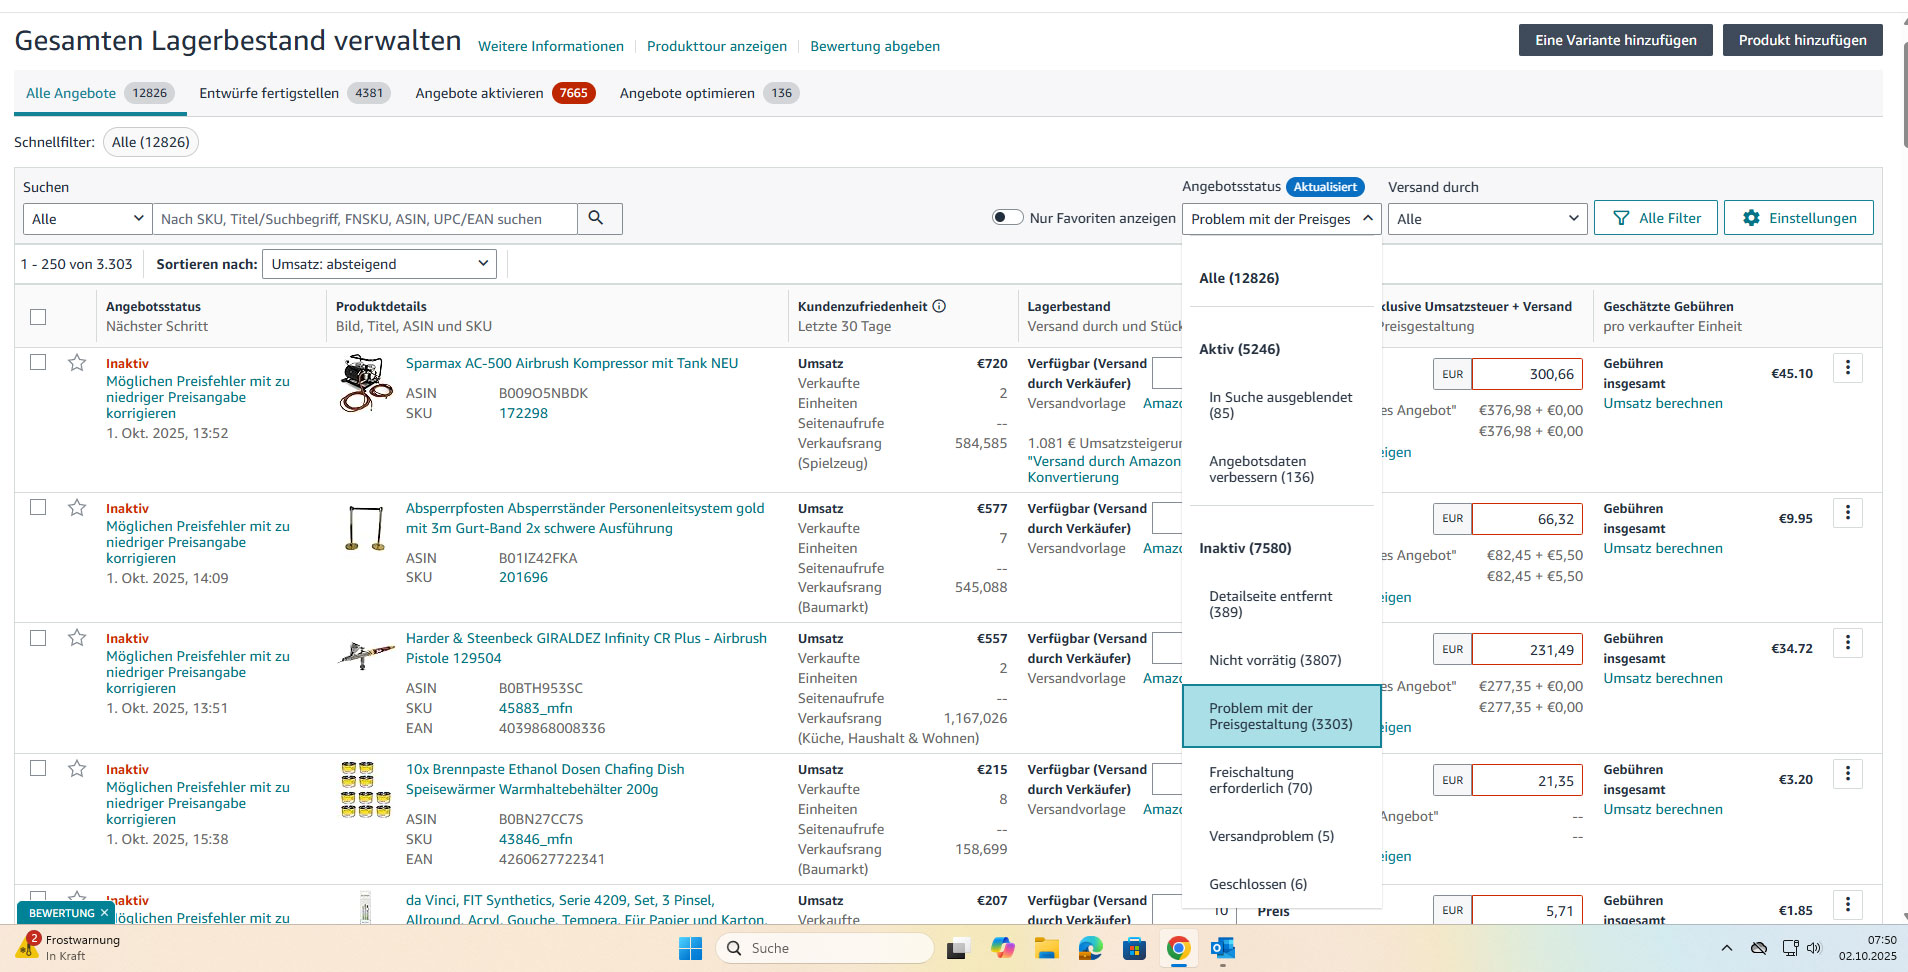Select Nicht vorrätig (3807) filter option
The height and width of the screenshot is (972, 1908).
pos(1275,660)
